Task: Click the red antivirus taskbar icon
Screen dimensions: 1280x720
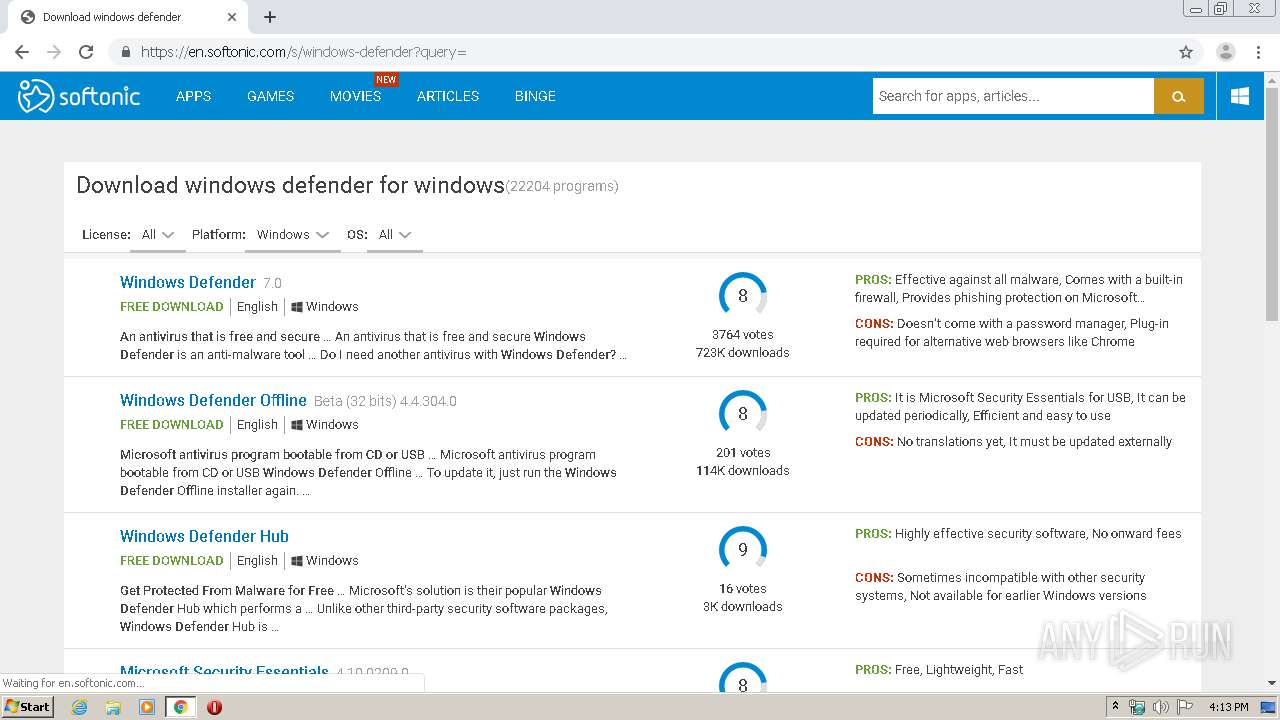Action: (x=214, y=707)
